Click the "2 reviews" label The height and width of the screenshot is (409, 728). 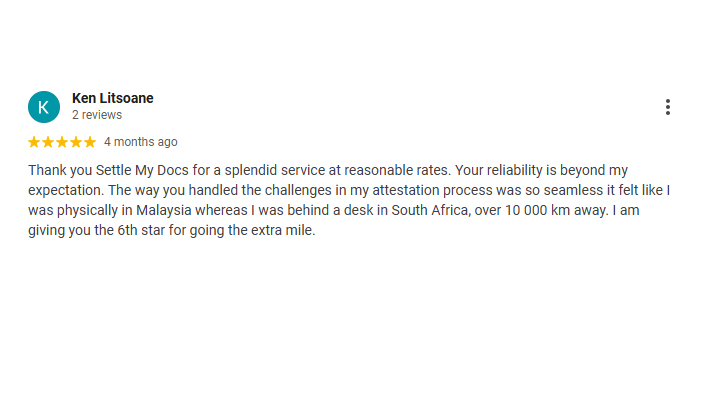tap(97, 115)
